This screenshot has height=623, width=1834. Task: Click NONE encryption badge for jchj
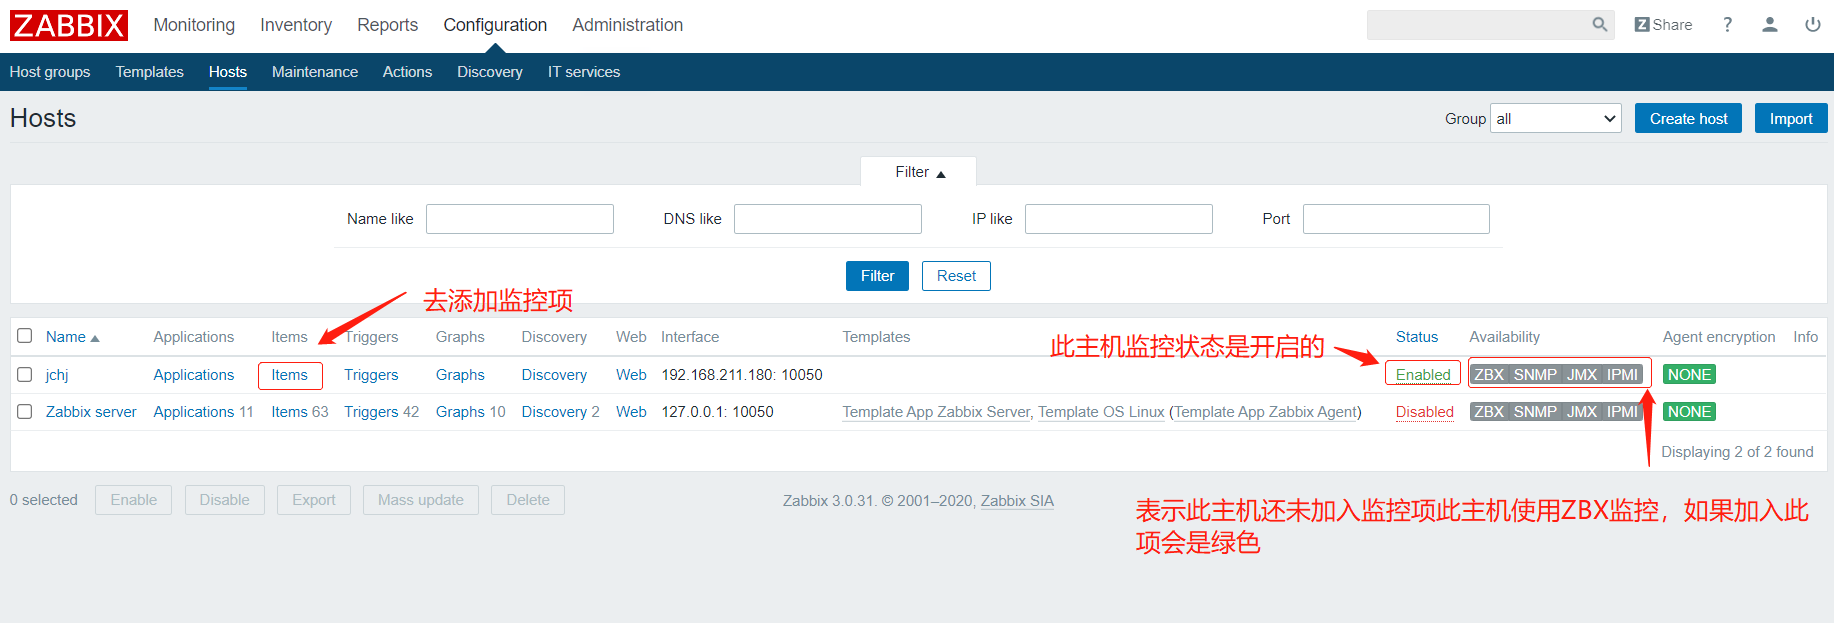[1689, 375]
